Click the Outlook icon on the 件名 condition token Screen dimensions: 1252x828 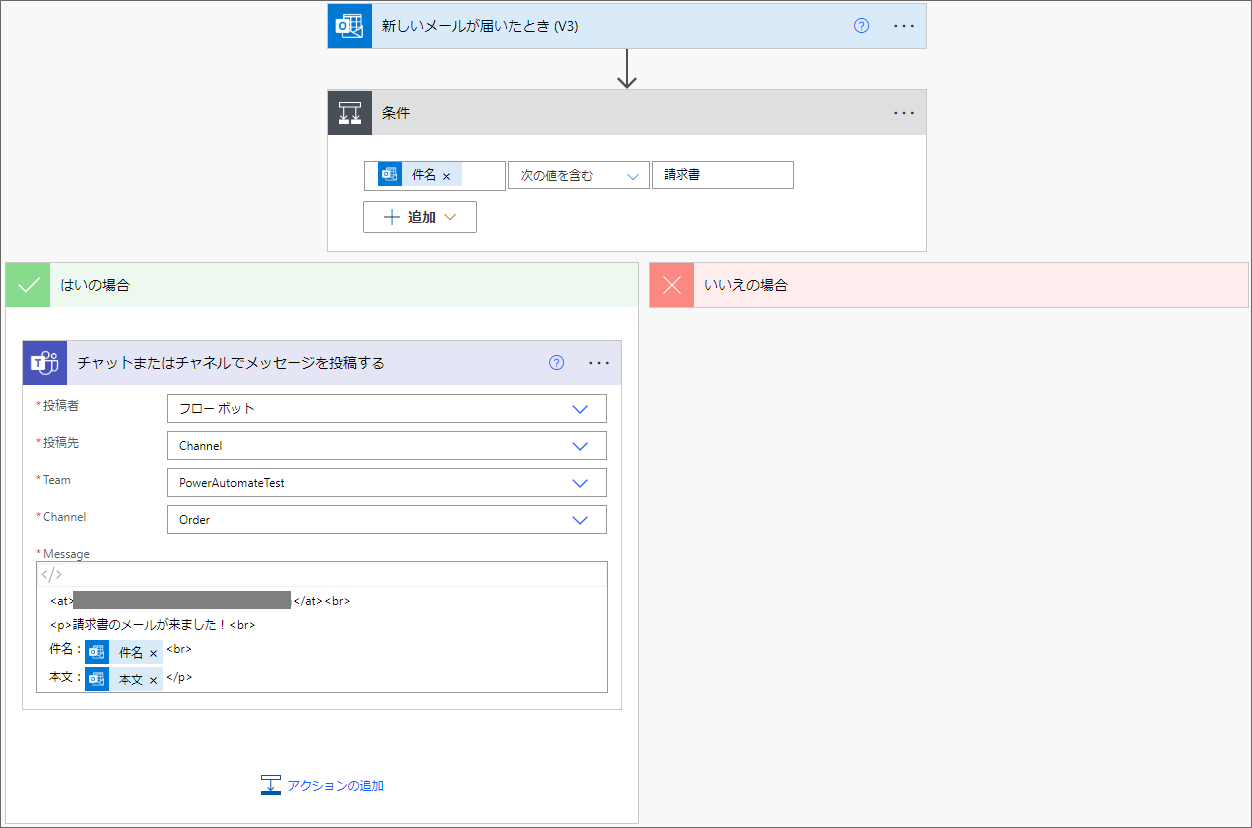tap(389, 174)
